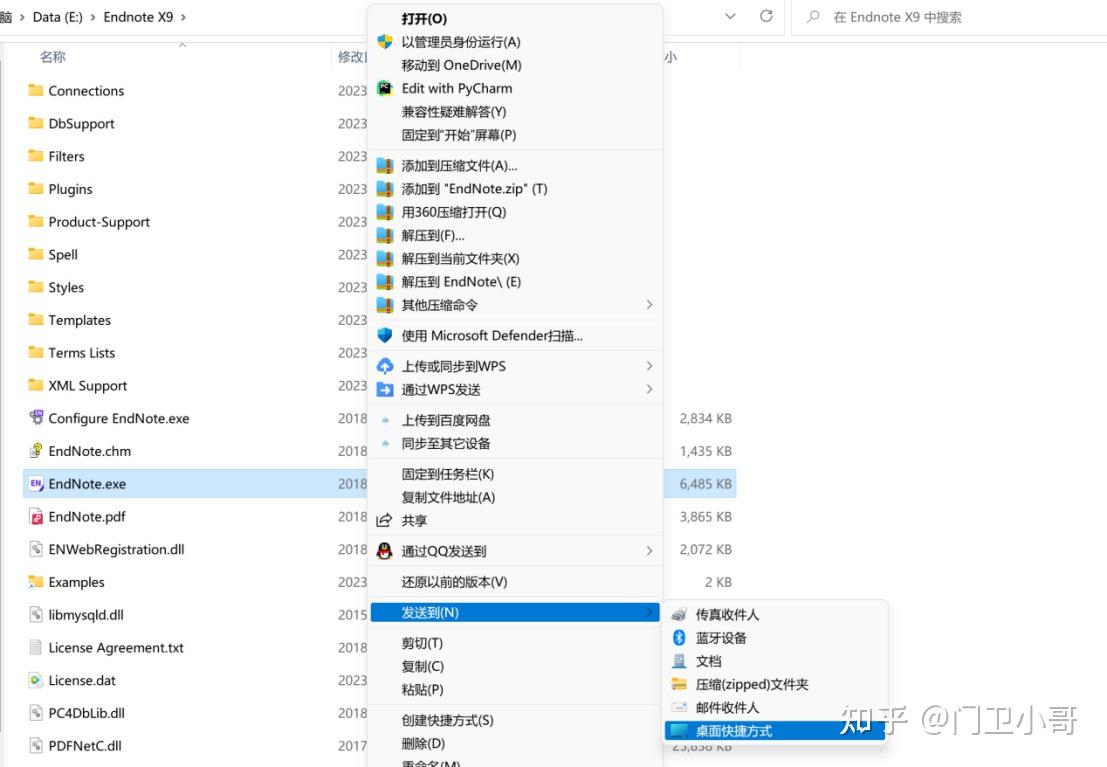Open the breadcrumb dropdown chevron in the address bar
Image resolution: width=1107 pixels, height=767 pixels.
730,16
